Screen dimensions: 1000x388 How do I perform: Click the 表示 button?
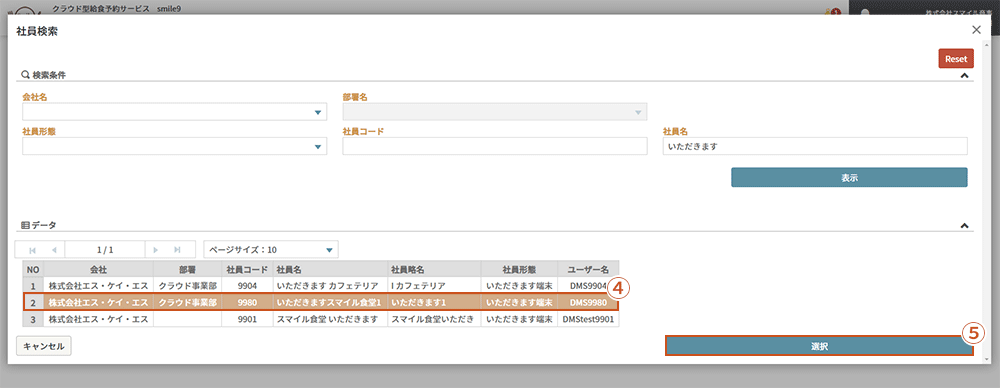[x=849, y=178]
